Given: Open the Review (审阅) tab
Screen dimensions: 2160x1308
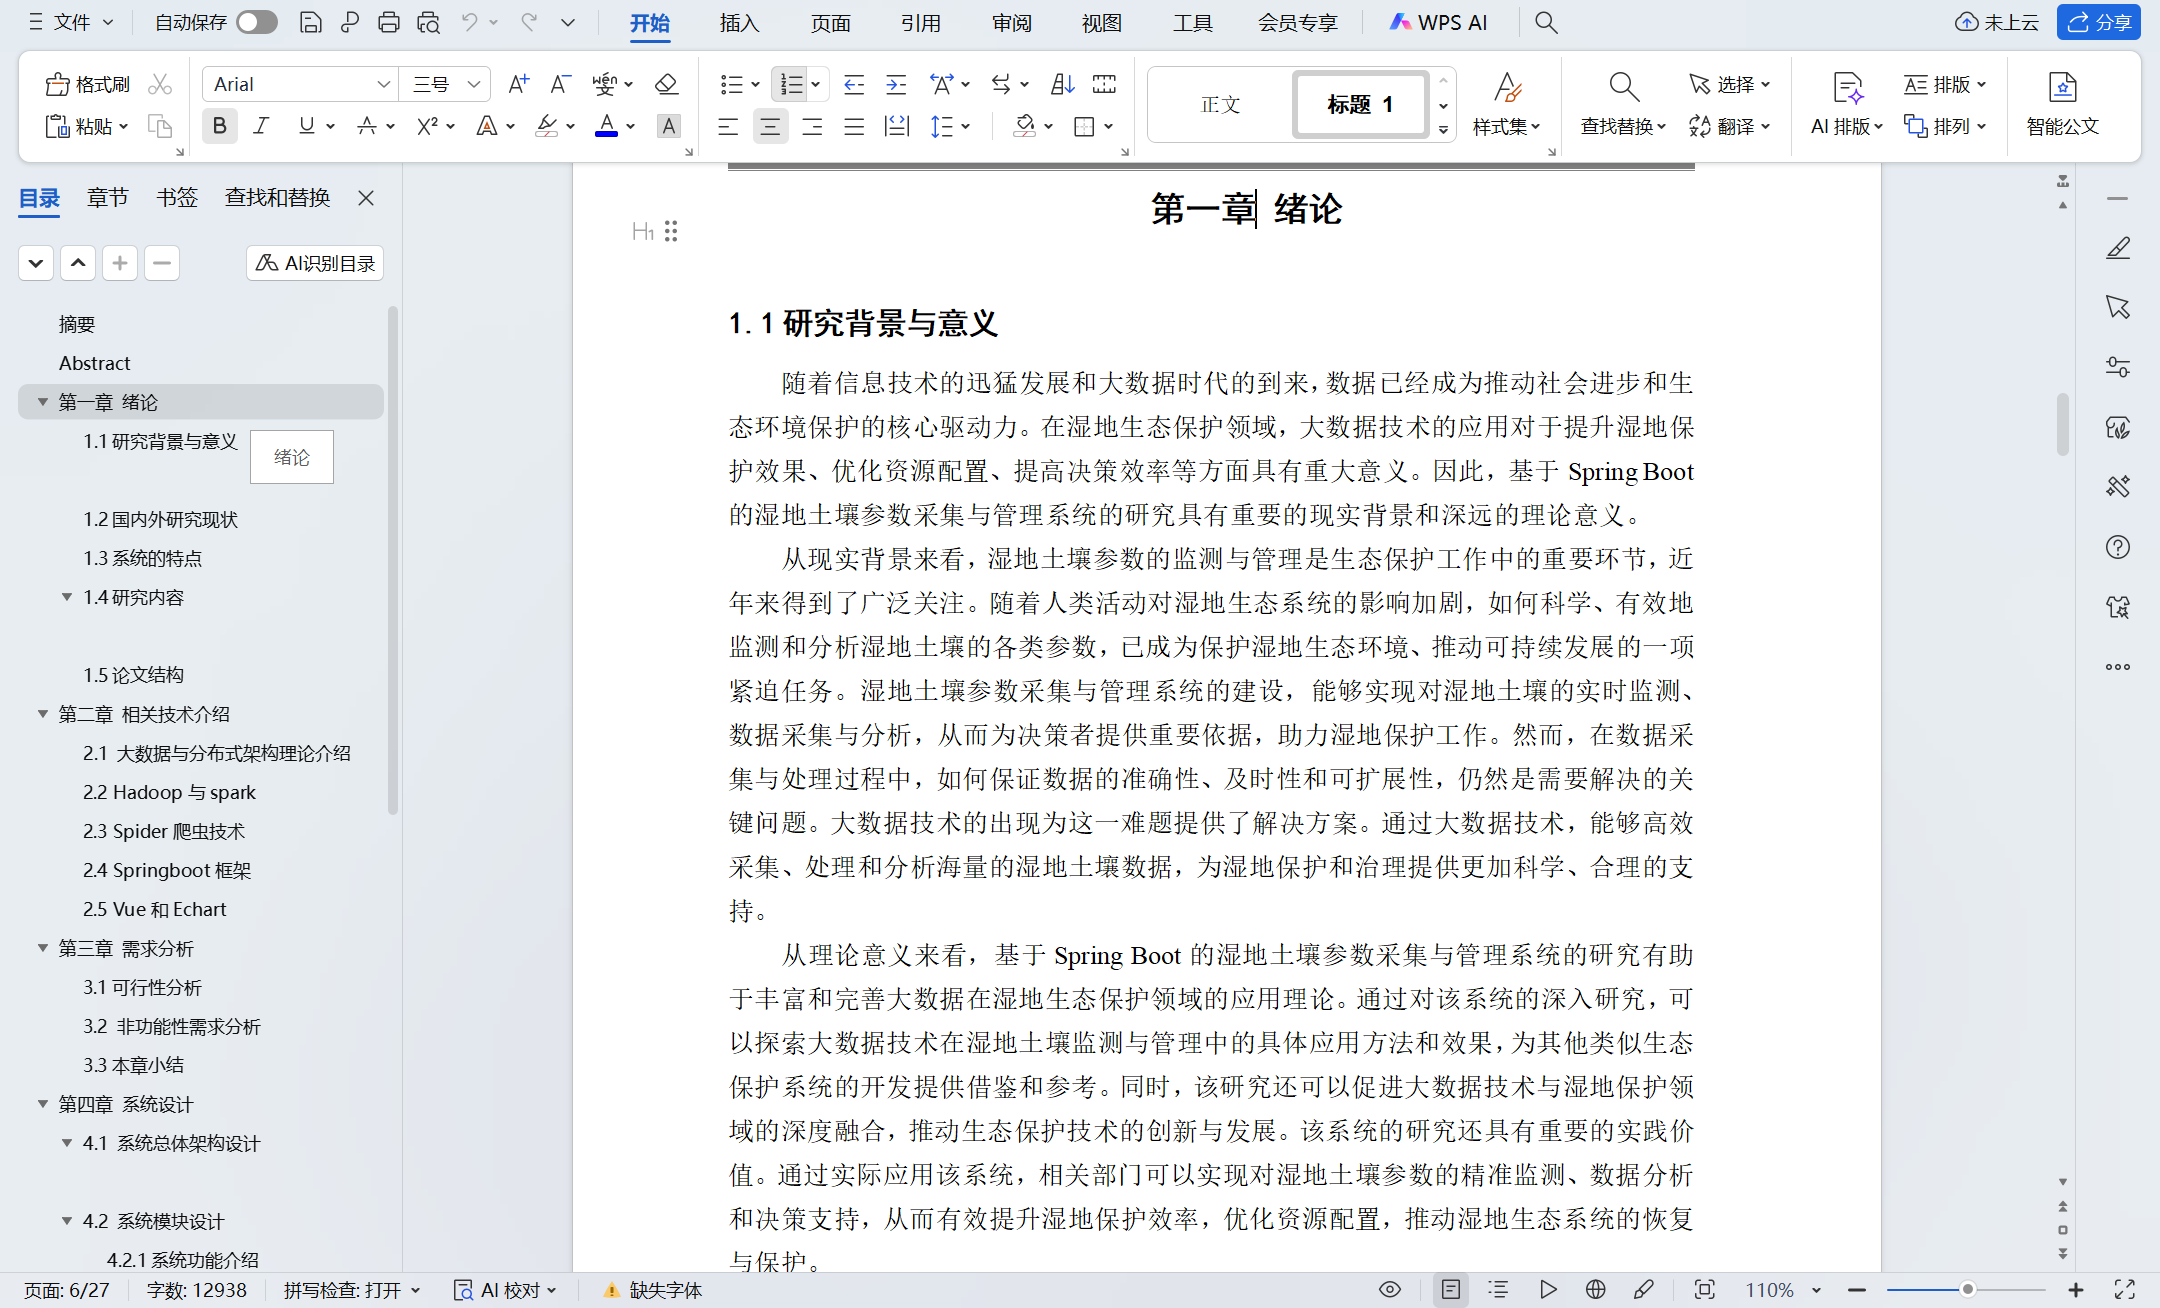Looking at the screenshot, I should coord(1011,22).
